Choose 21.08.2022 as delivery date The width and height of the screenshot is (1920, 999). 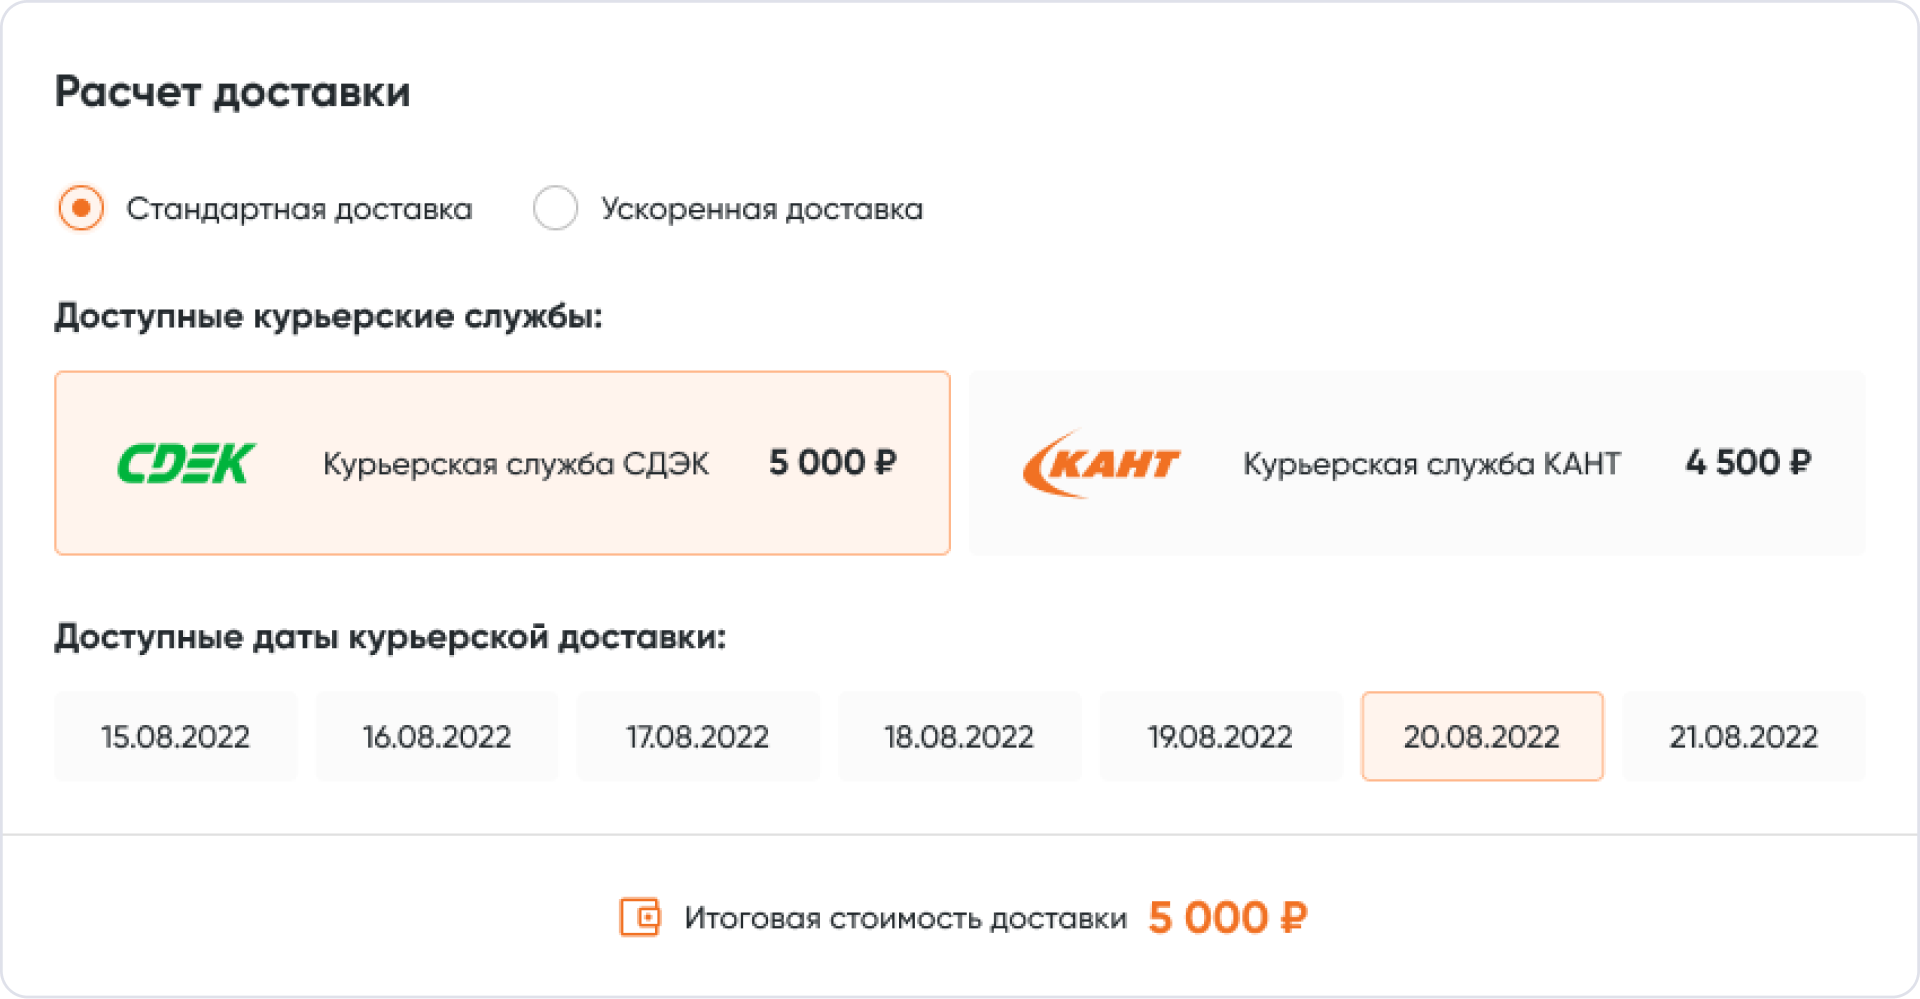[x=1743, y=737]
